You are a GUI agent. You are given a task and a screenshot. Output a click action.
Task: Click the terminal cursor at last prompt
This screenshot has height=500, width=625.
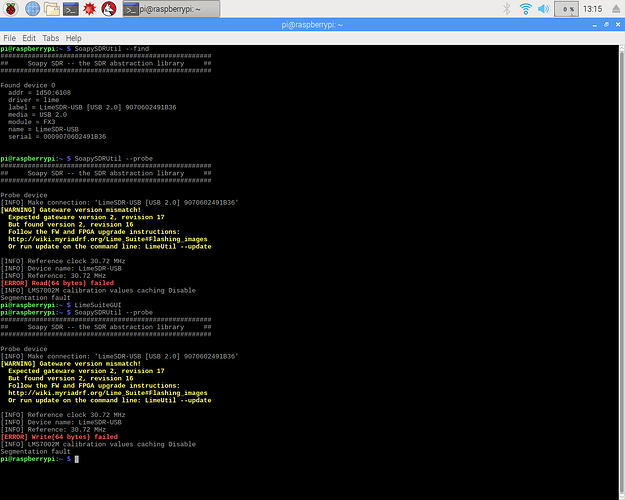[77, 459]
